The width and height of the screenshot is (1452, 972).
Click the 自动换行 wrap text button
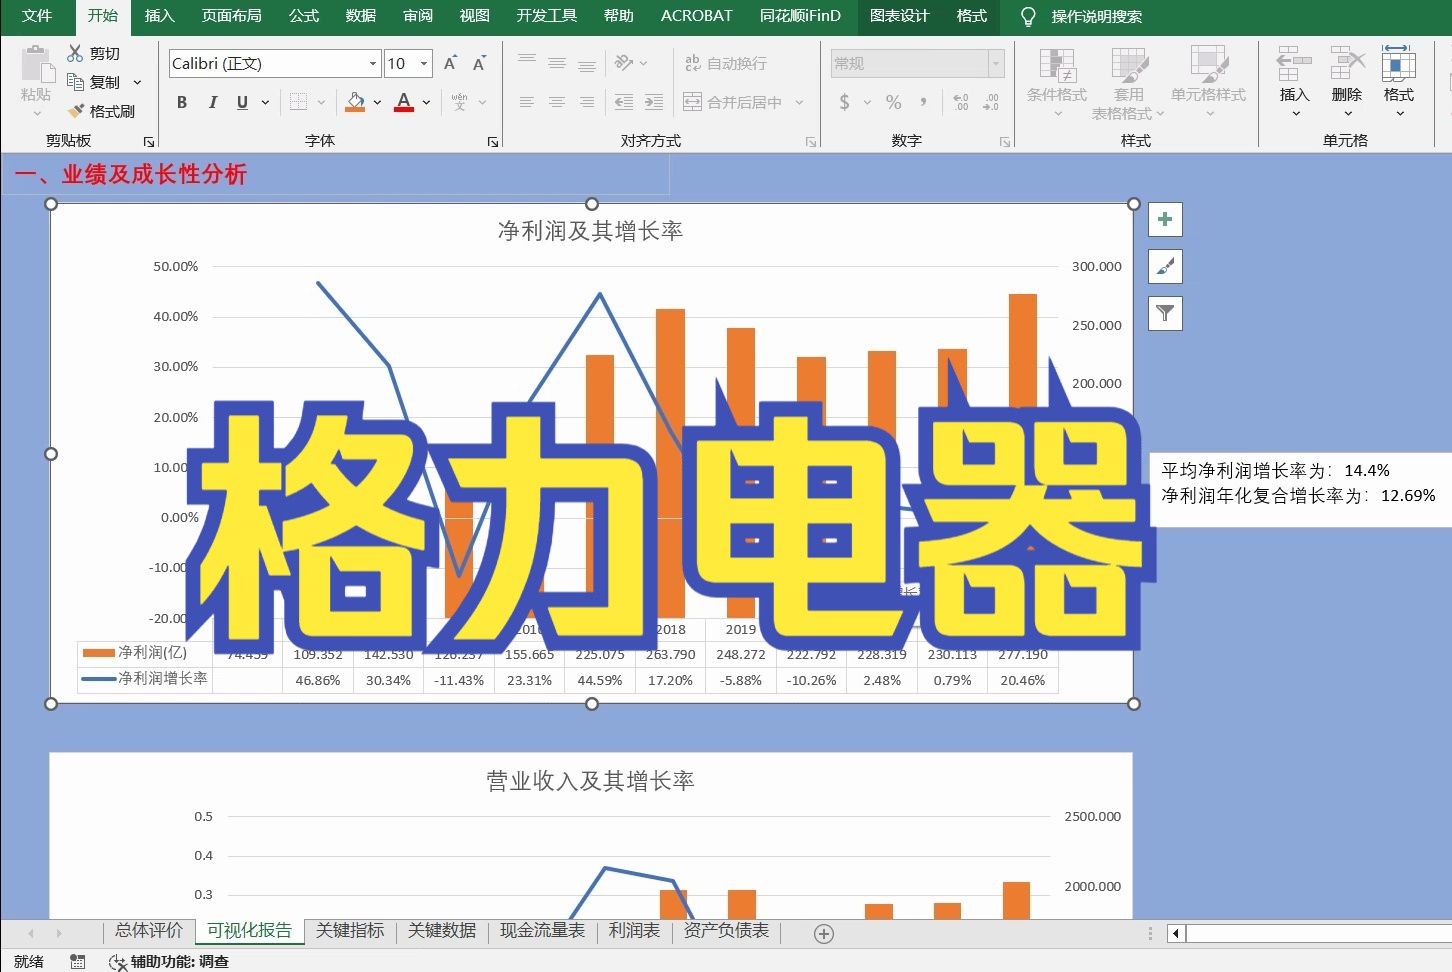tap(726, 63)
